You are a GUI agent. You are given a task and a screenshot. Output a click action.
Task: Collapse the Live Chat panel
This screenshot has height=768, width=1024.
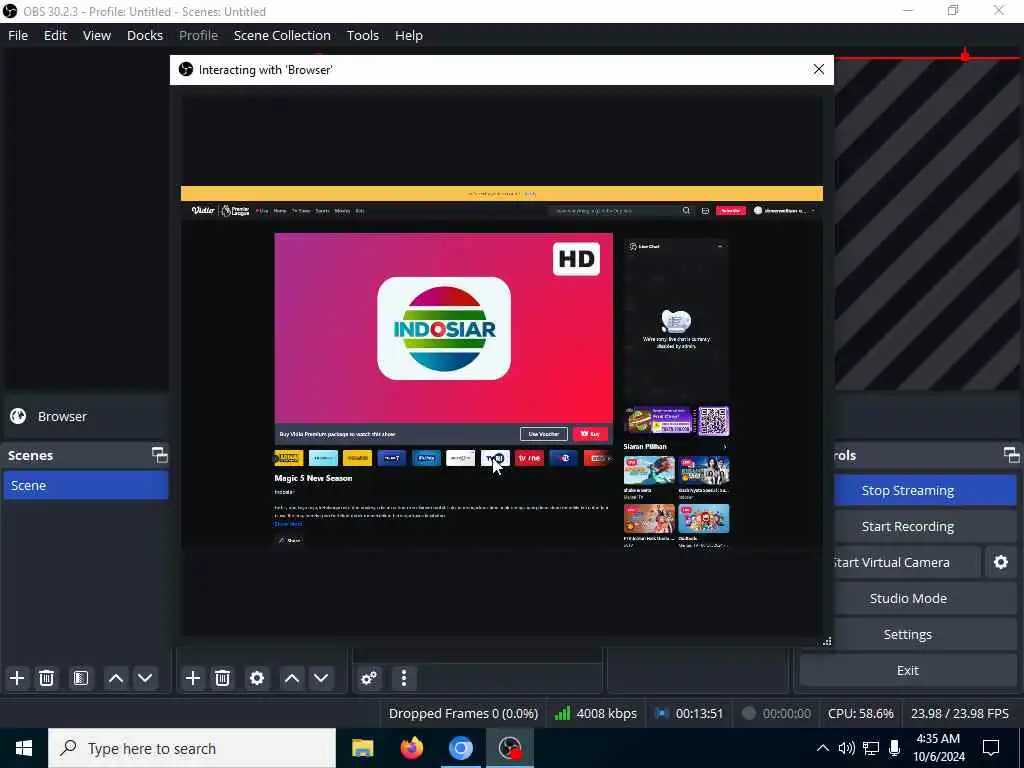click(x=720, y=246)
